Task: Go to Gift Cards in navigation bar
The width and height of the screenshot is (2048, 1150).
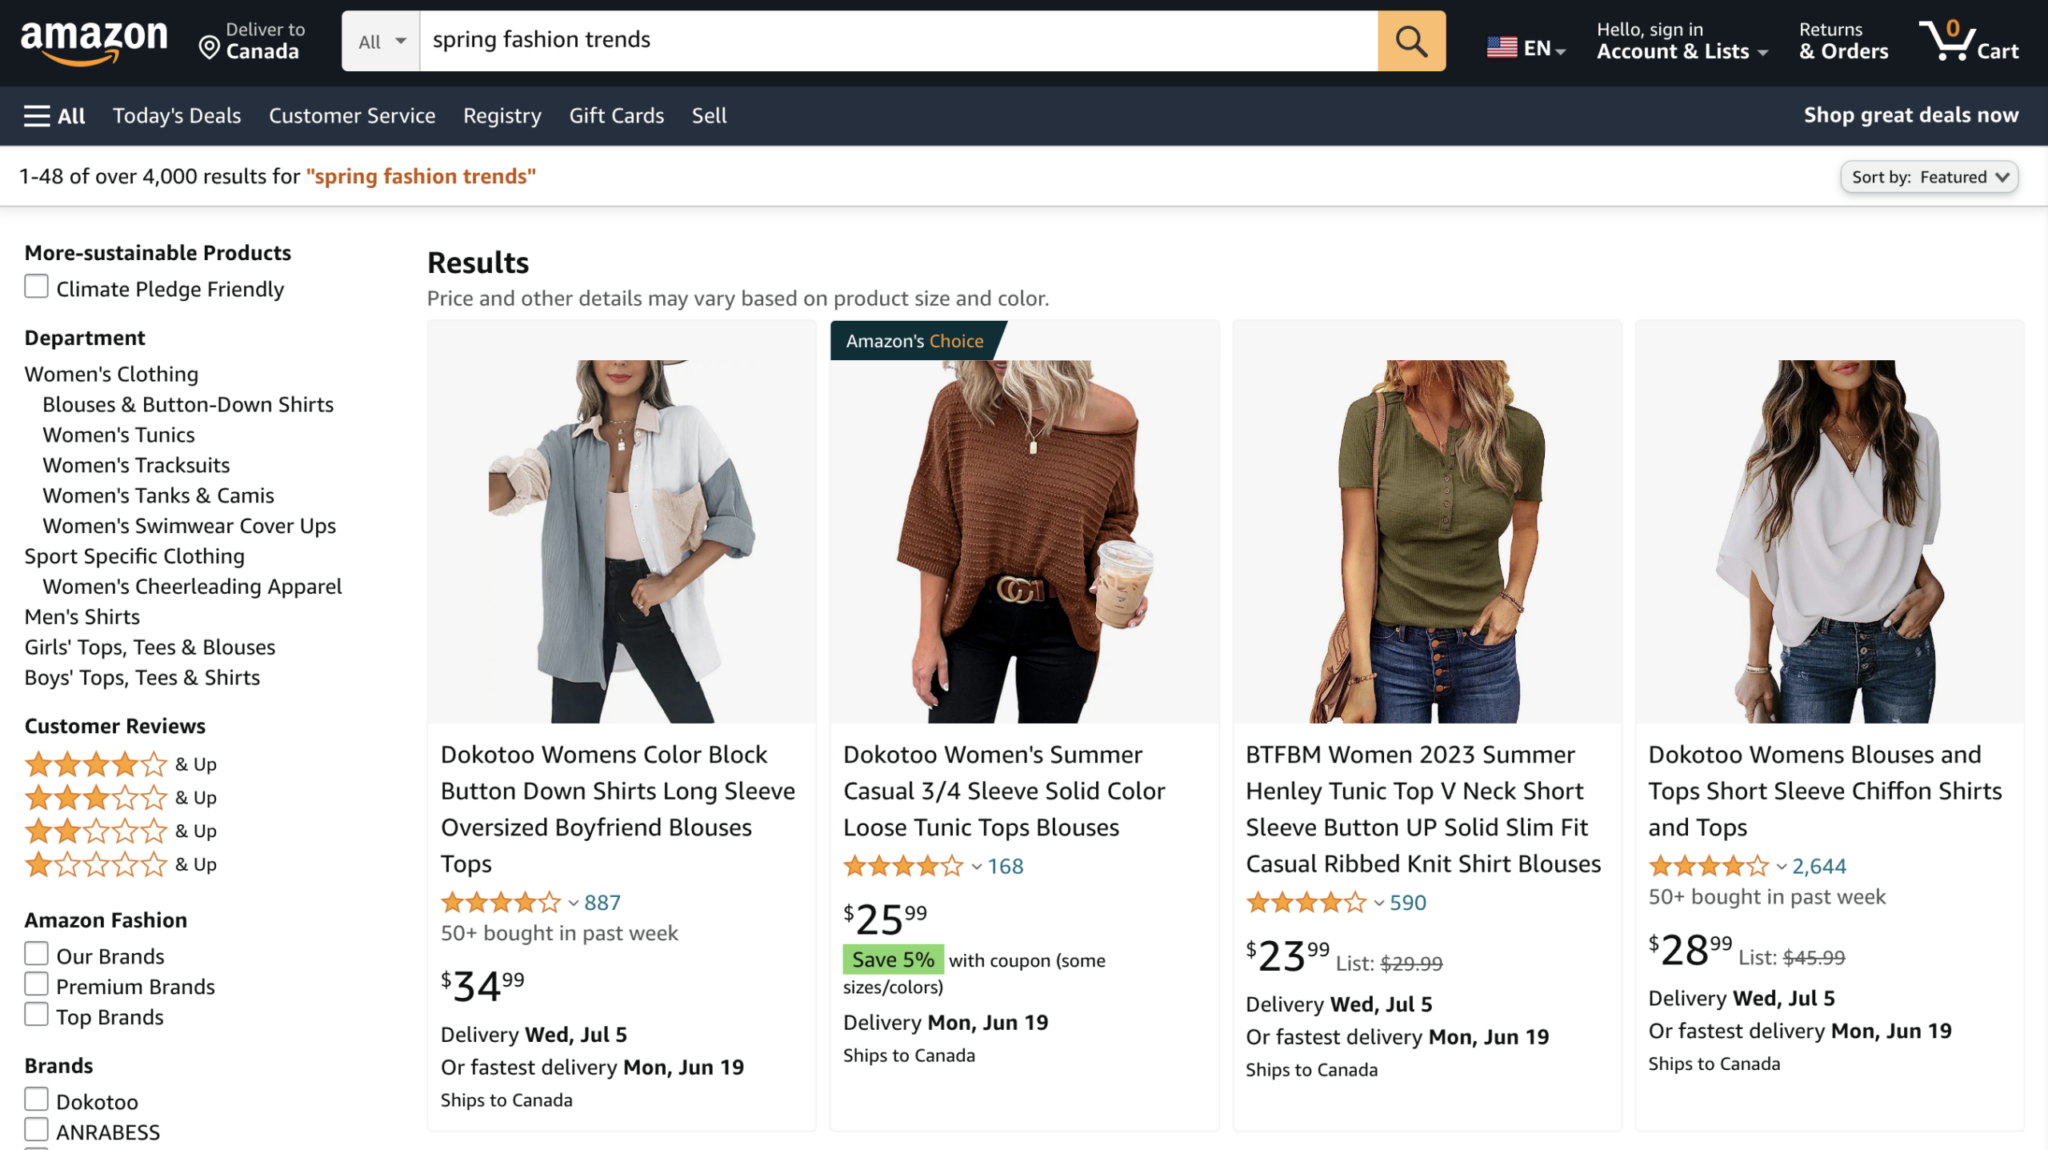Action: click(616, 116)
